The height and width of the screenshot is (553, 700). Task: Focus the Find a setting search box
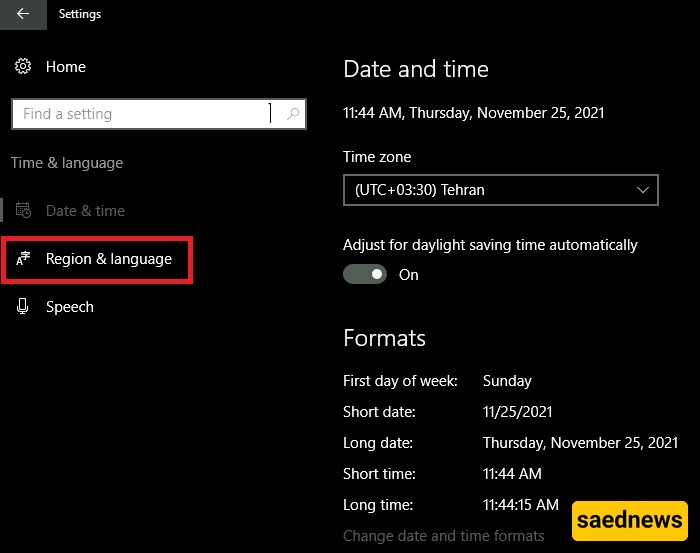[x=140, y=114]
